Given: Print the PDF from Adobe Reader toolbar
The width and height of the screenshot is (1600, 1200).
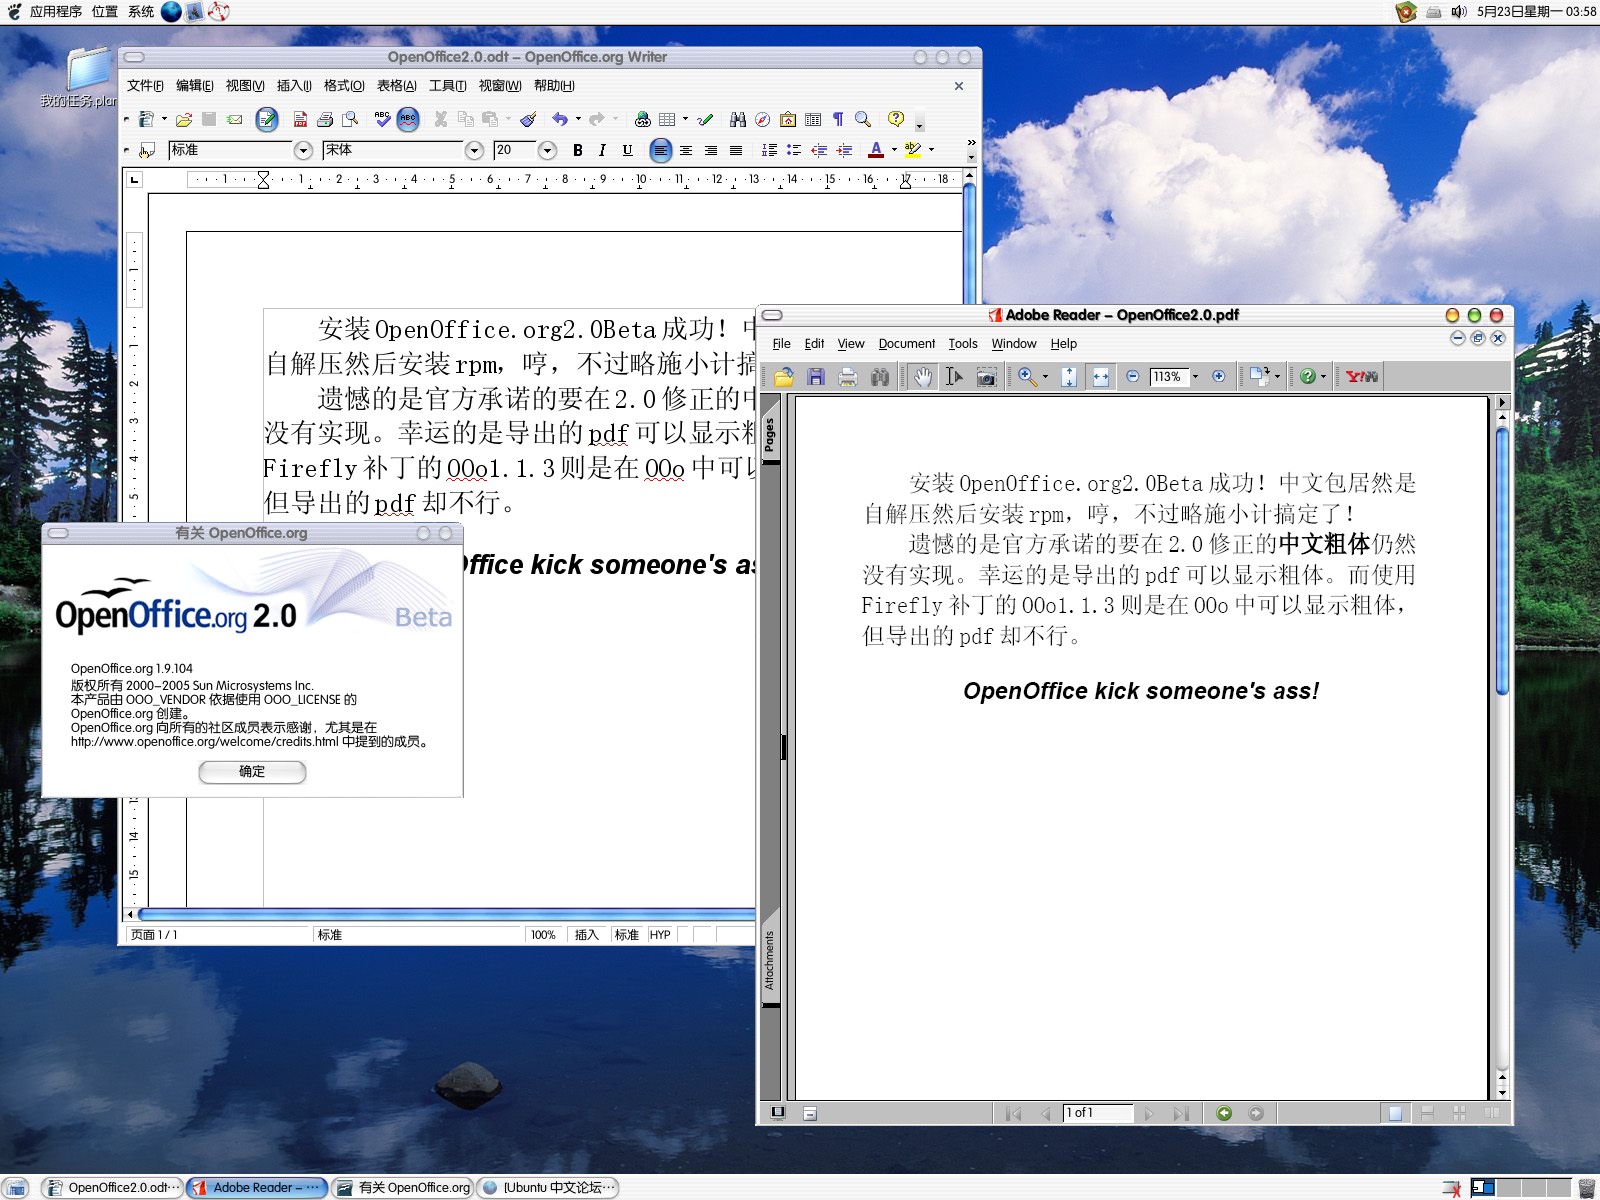Looking at the screenshot, I should [x=848, y=377].
